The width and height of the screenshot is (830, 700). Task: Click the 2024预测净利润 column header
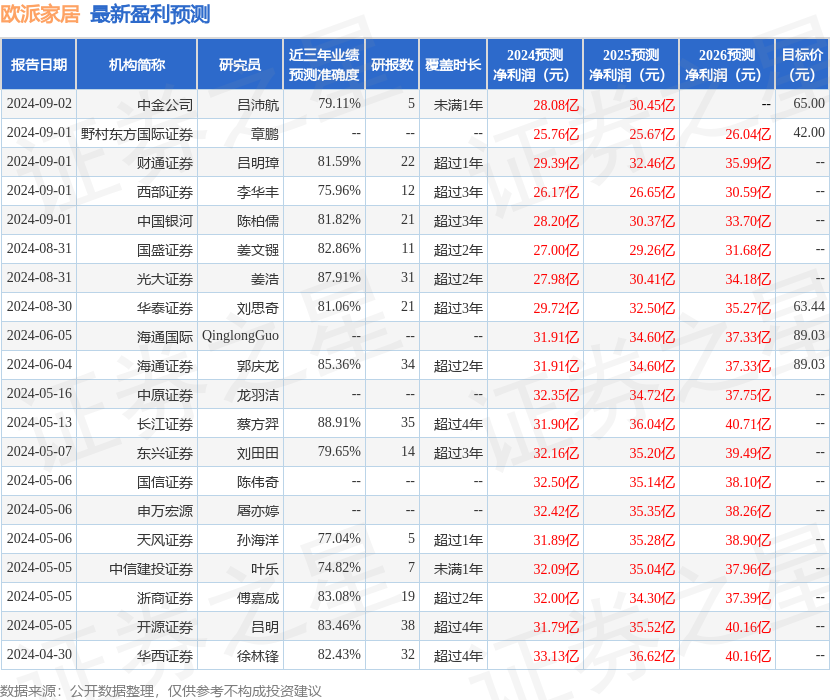click(535, 65)
